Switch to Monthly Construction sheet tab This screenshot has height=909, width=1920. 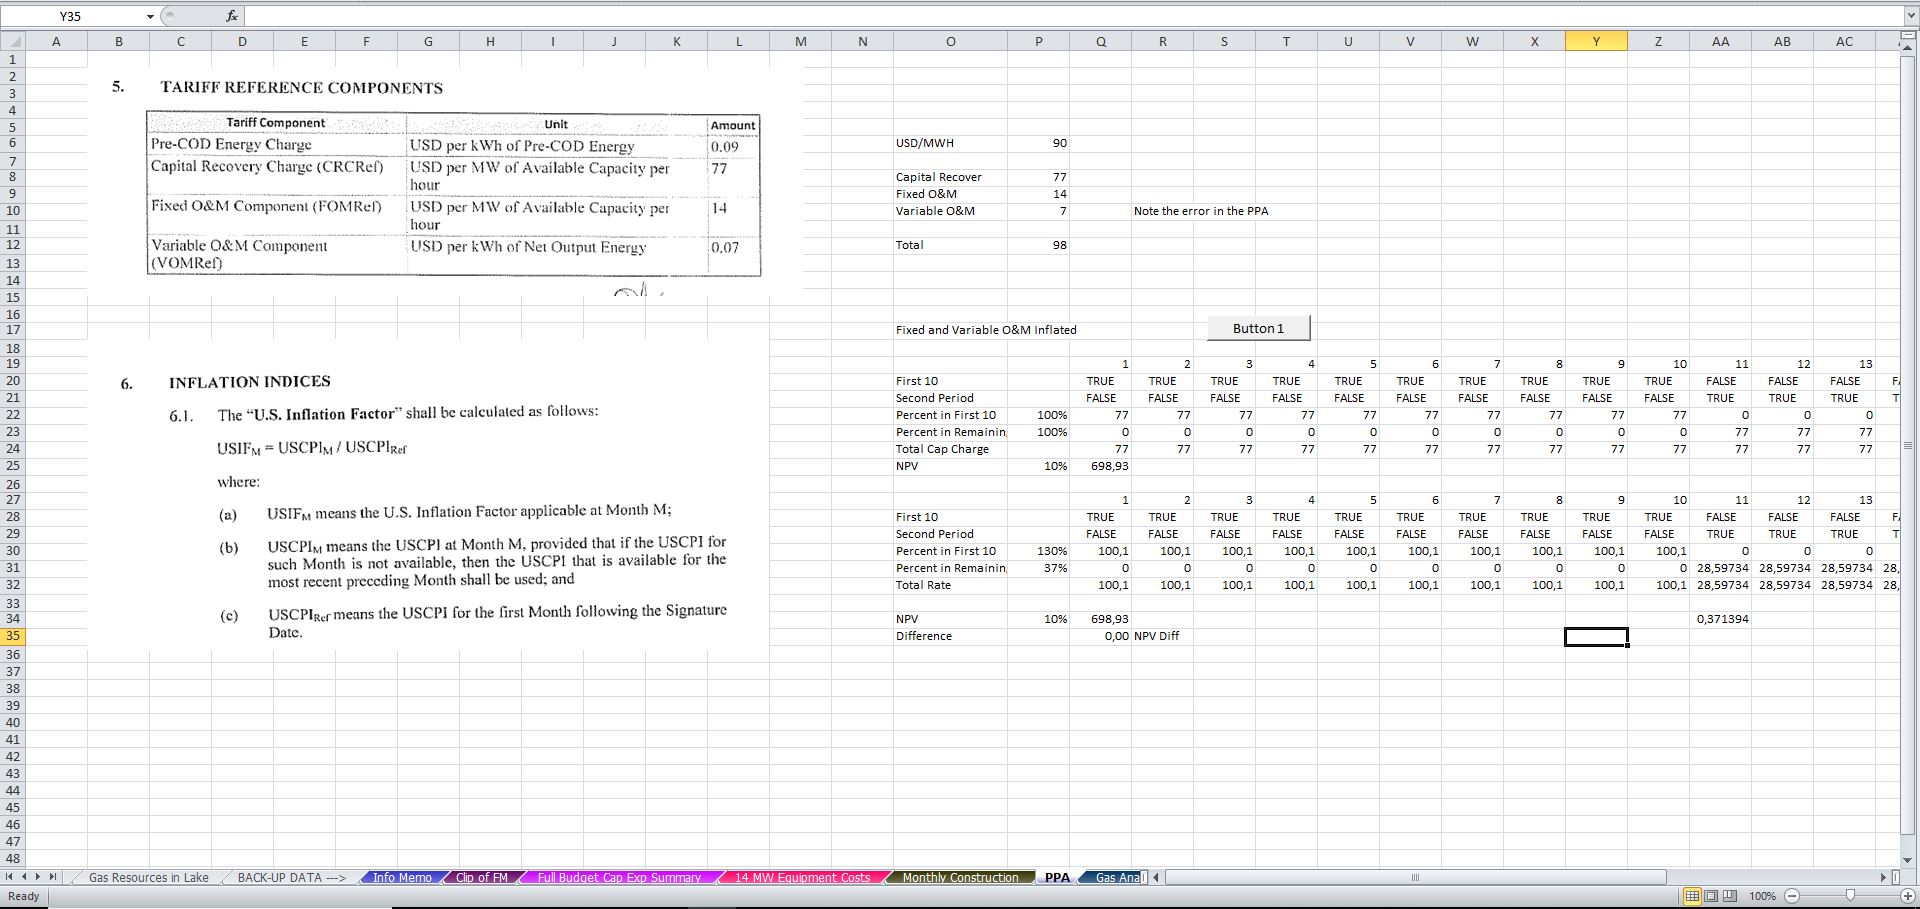[x=960, y=878]
